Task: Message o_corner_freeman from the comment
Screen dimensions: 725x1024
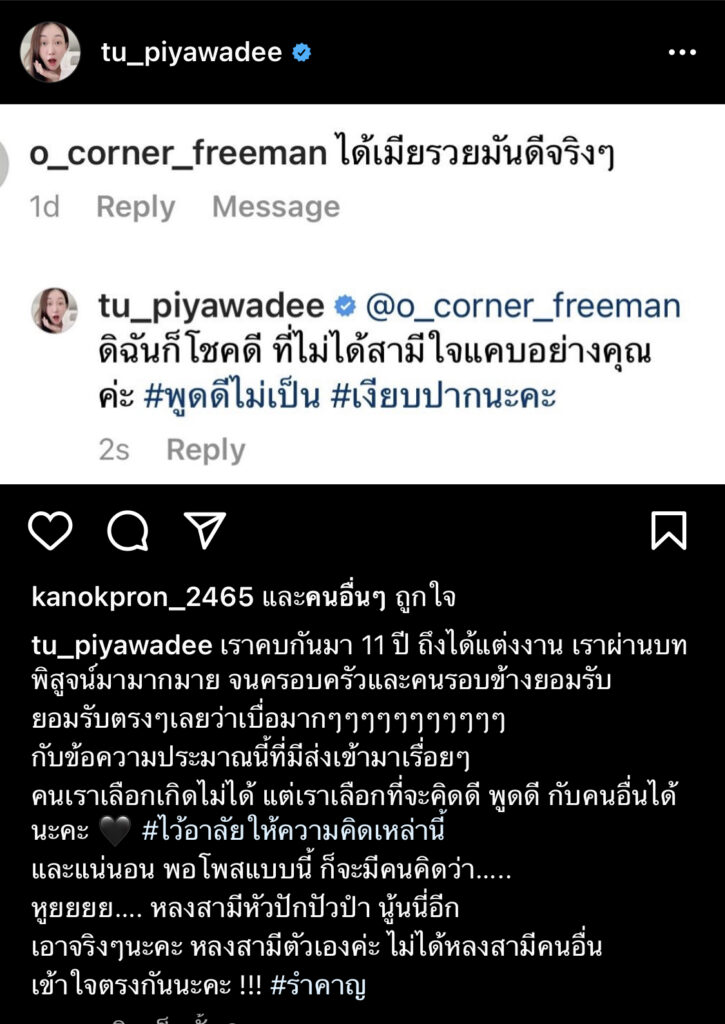Action: tap(276, 207)
